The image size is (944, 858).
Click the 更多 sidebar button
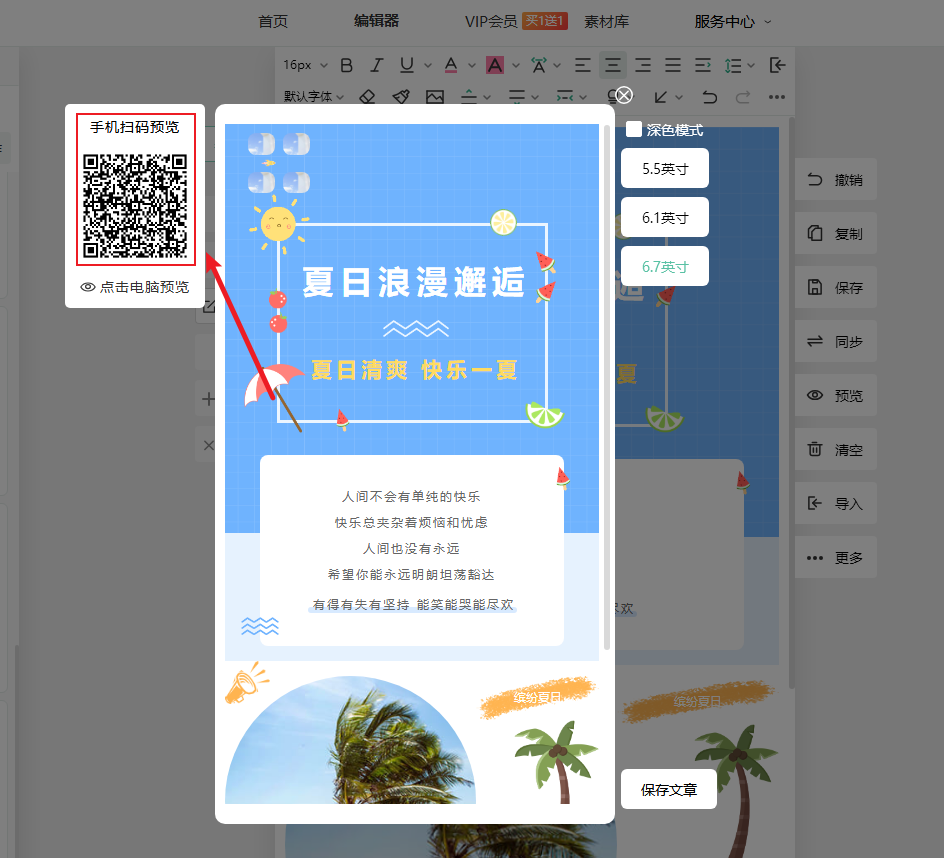[836, 557]
